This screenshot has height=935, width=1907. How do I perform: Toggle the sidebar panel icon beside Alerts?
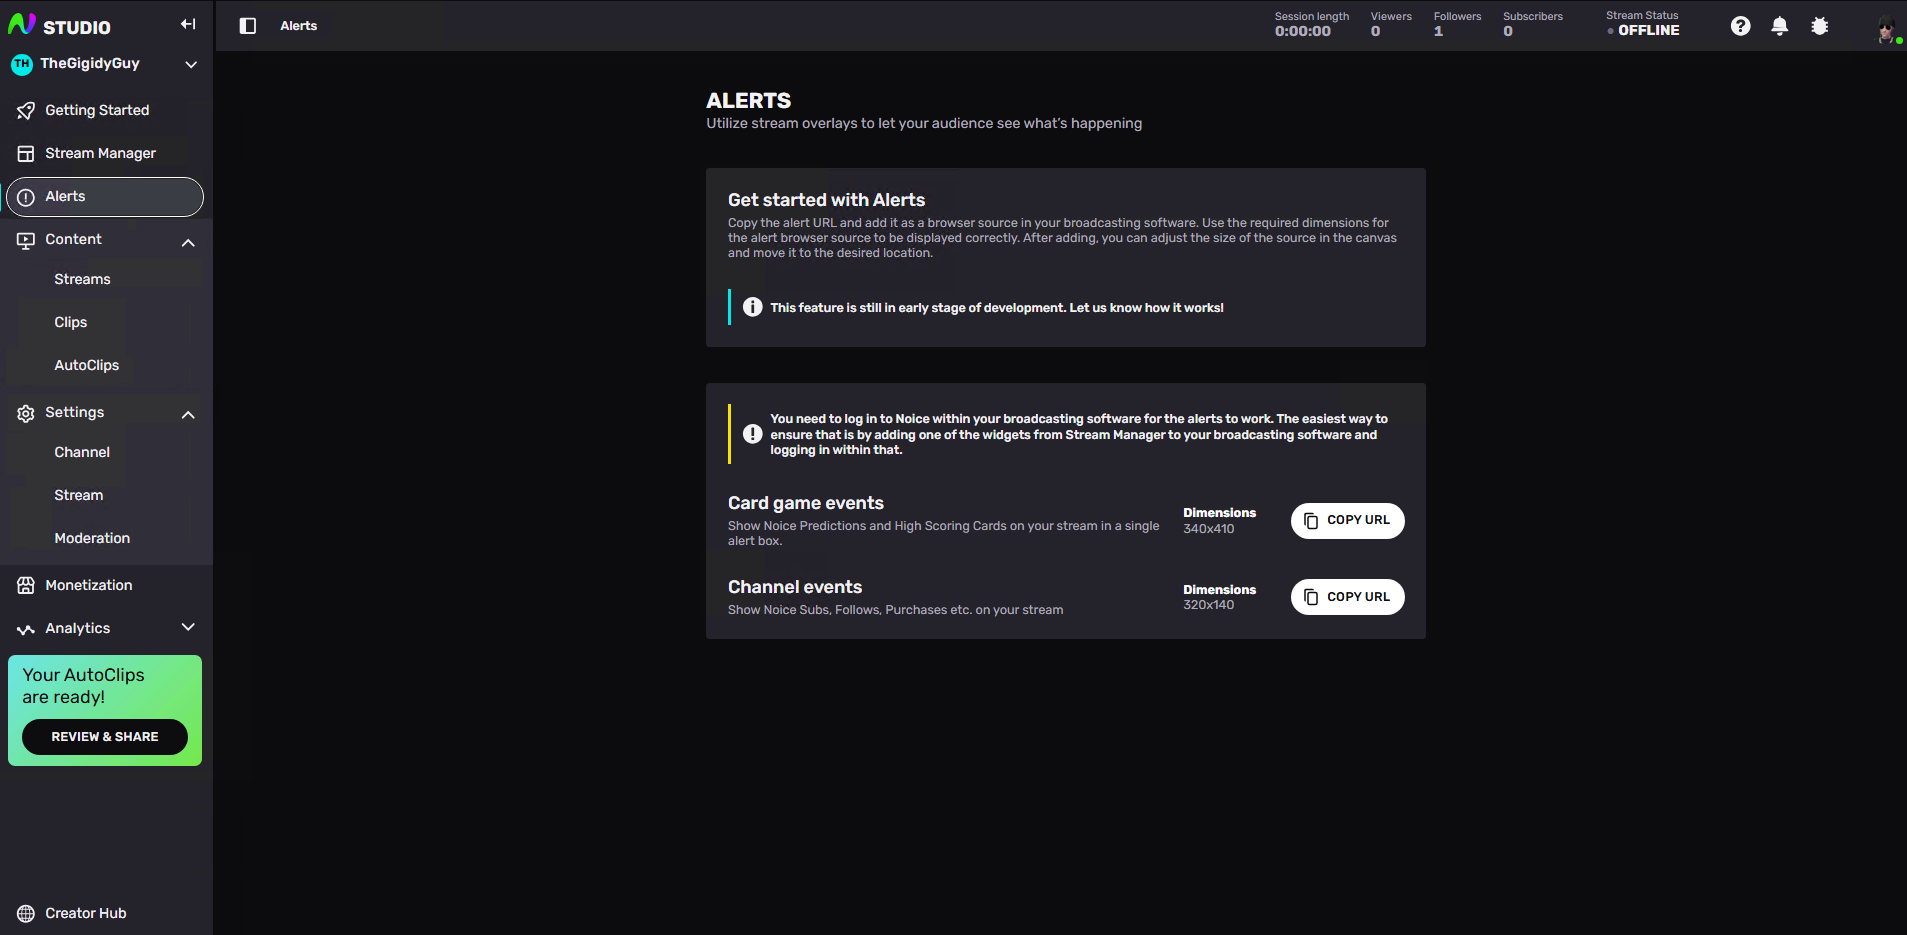(248, 26)
